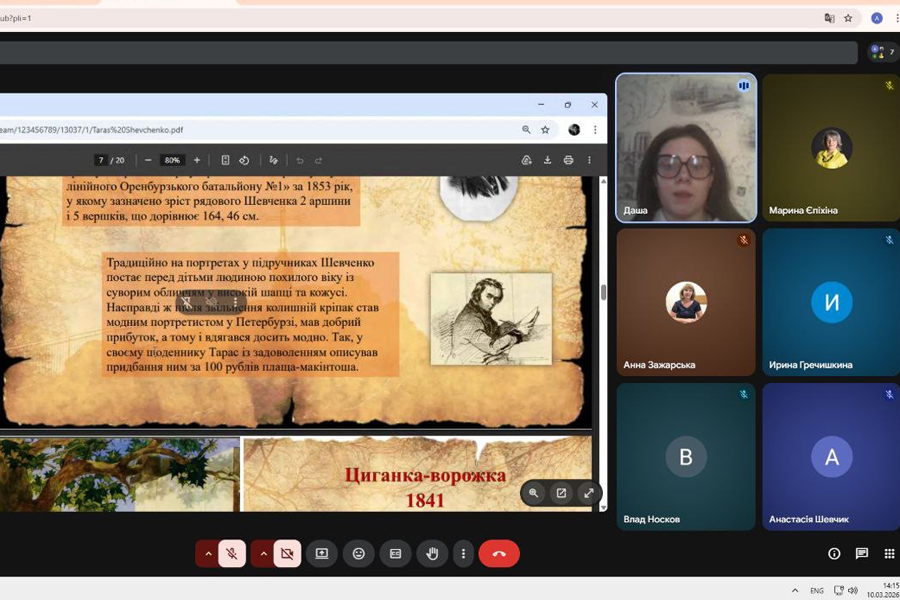Viewport: 900px width, 600px height.
Task: Show hidden system tray icons
Action: (x=795, y=590)
